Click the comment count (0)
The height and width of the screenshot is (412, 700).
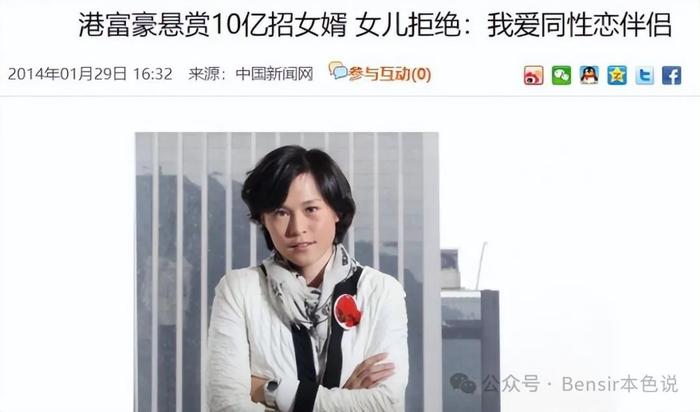421,74
